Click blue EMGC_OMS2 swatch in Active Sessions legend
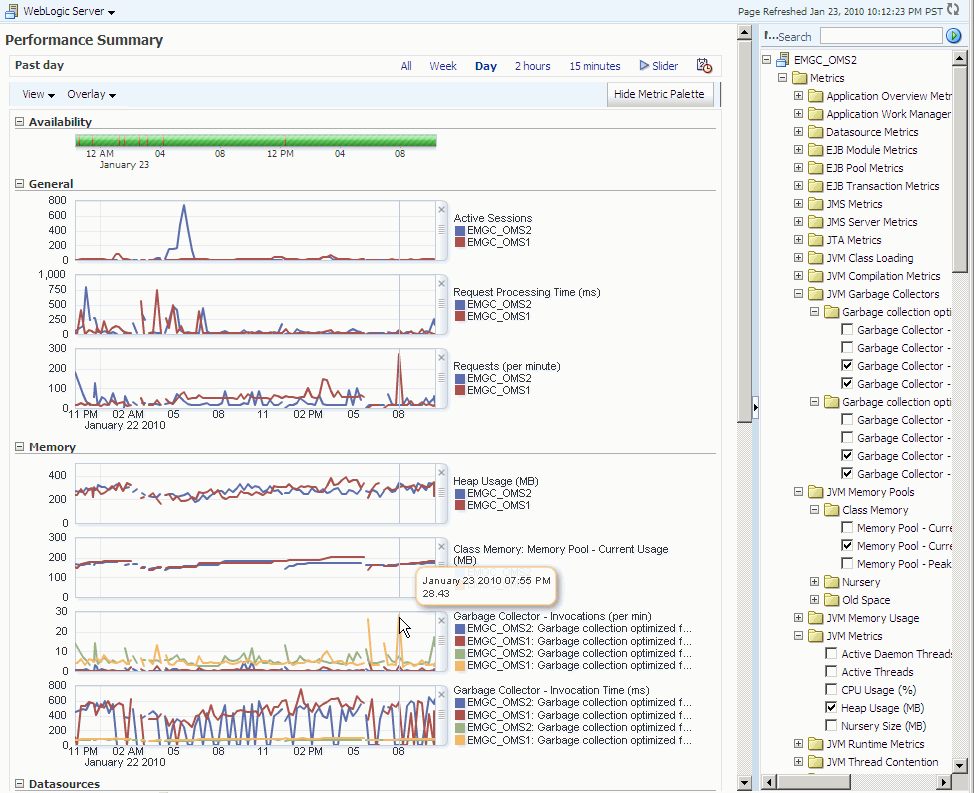This screenshot has height=793, width=974. pyautogui.click(x=460, y=230)
